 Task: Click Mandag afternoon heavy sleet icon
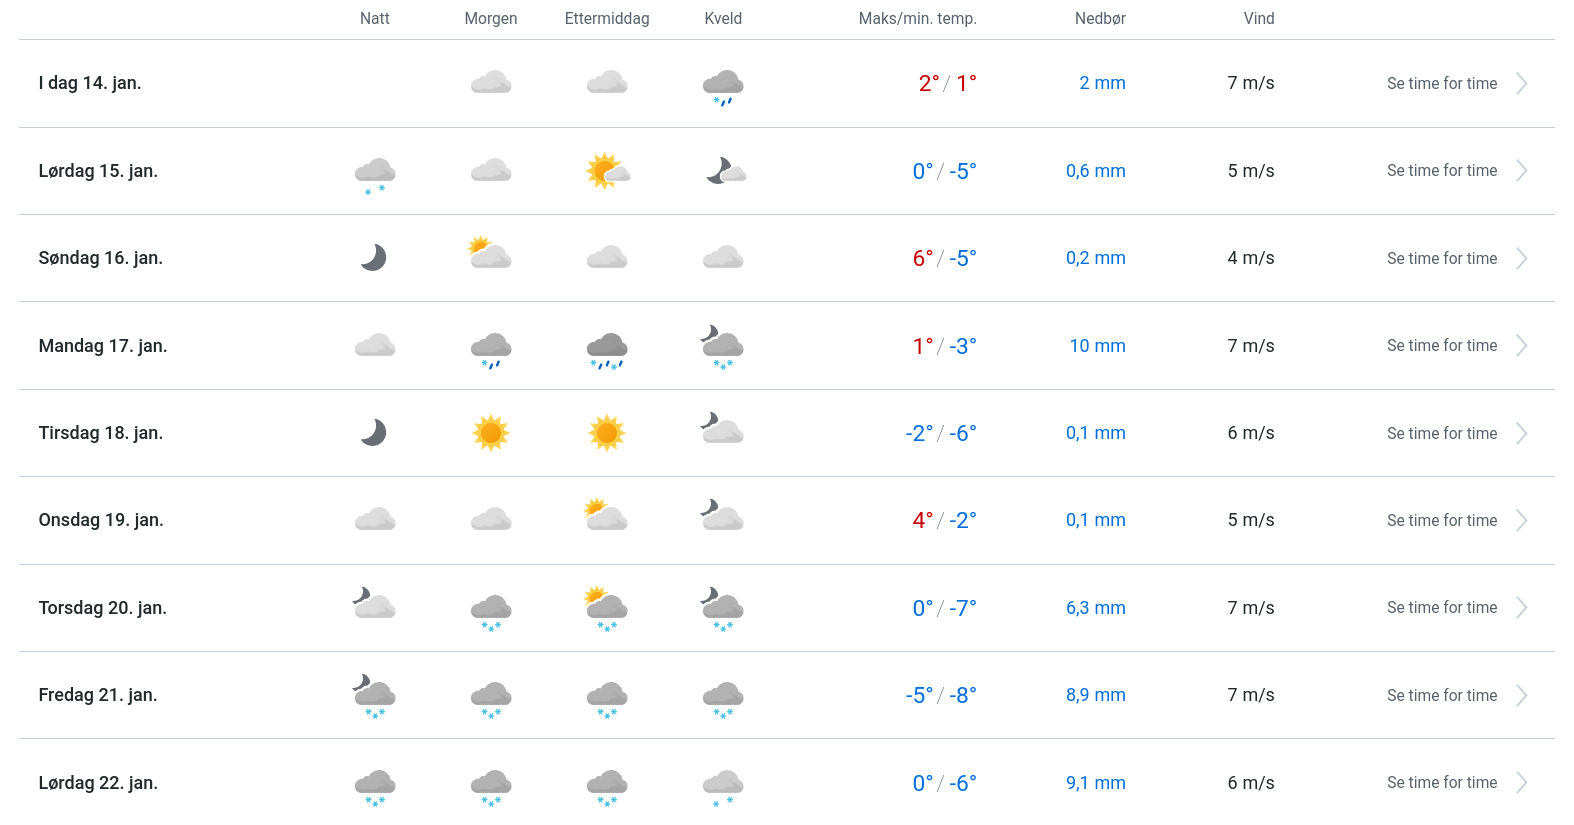[x=607, y=349]
